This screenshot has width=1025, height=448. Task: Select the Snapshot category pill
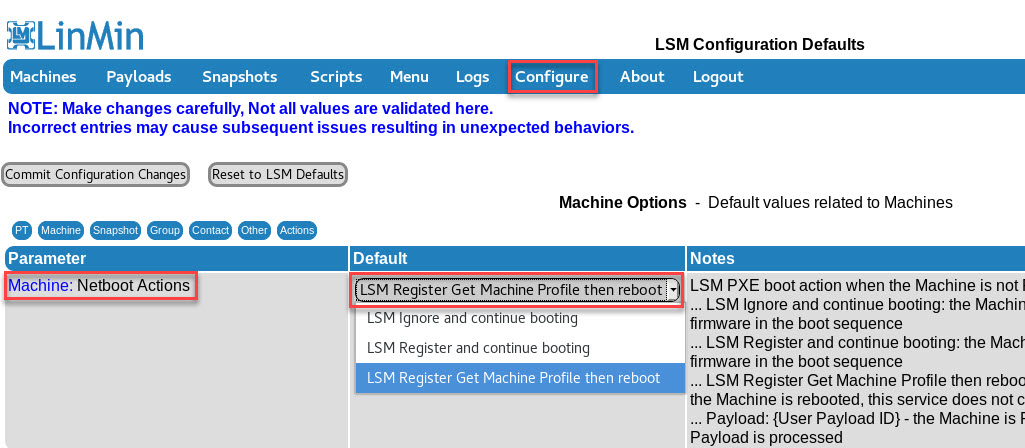pyautogui.click(x=114, y=230)
